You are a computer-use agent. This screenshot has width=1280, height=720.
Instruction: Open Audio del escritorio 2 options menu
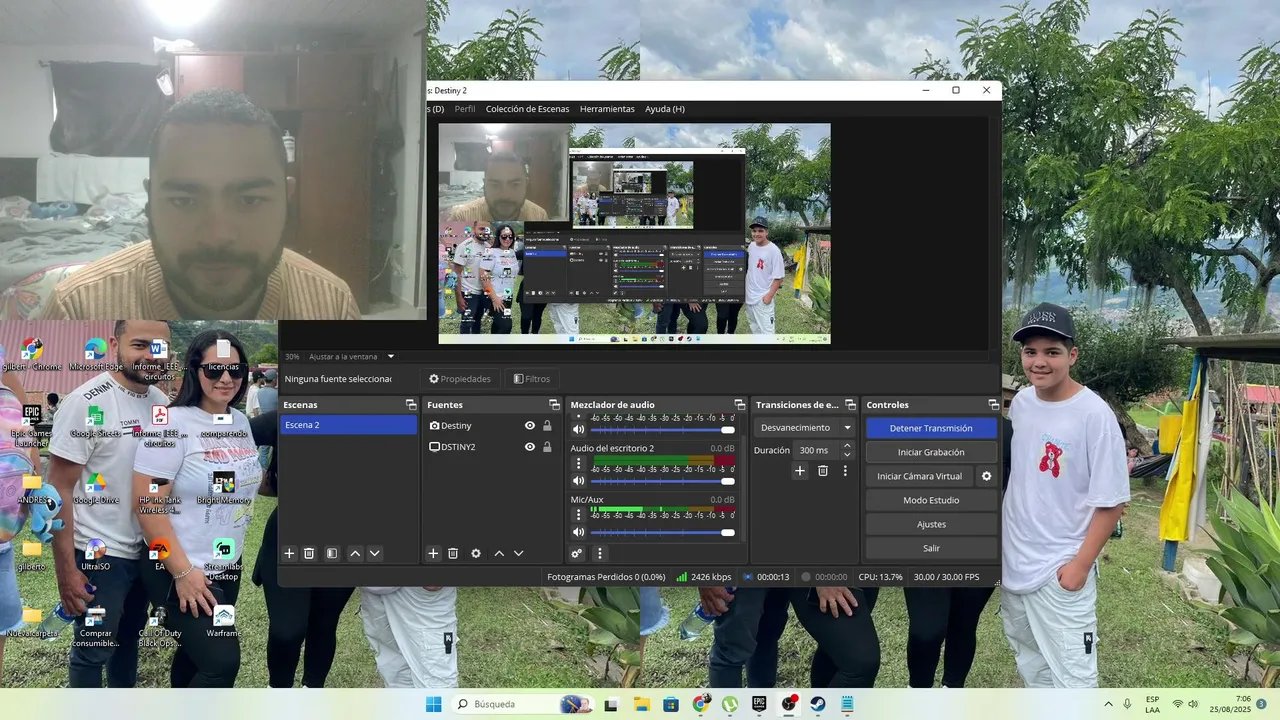point(578,463)
